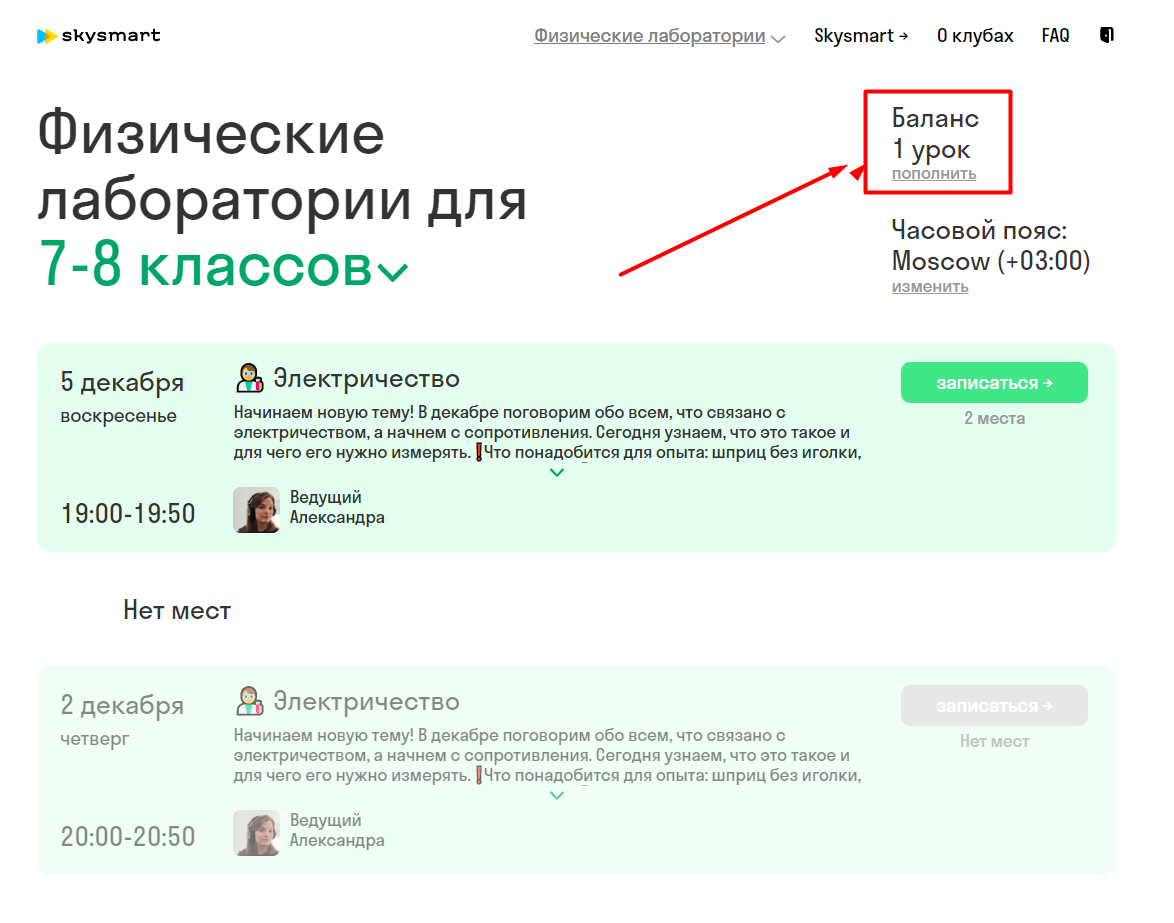
Task: Expand description of 2 декабря lesson
Action: pos(556,796)
